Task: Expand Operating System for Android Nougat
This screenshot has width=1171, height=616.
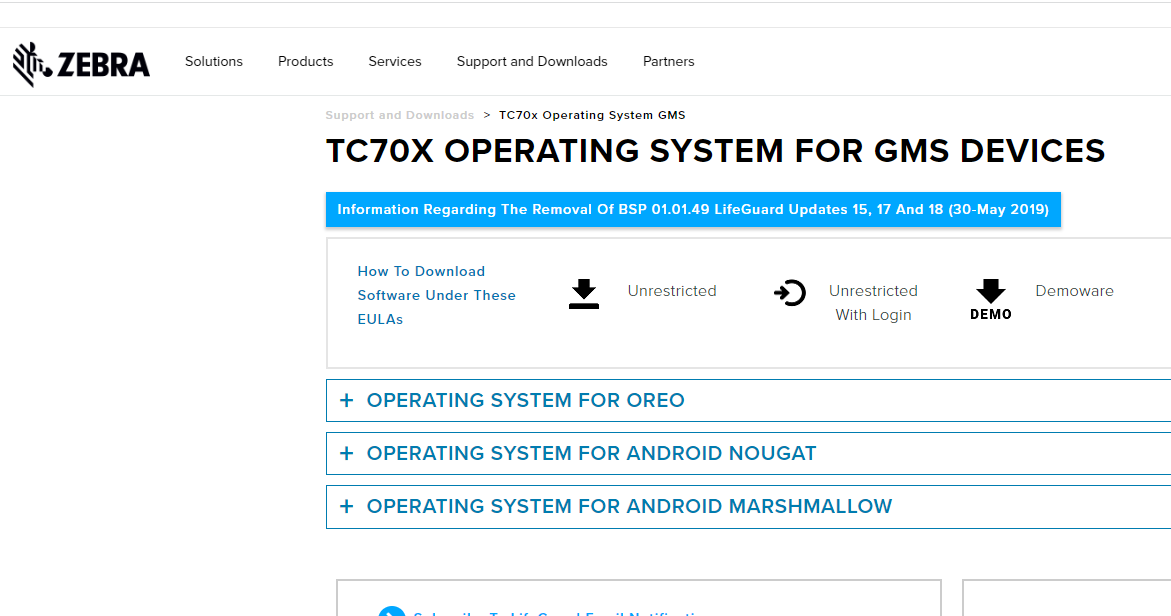Action: [x=591, y=453]
